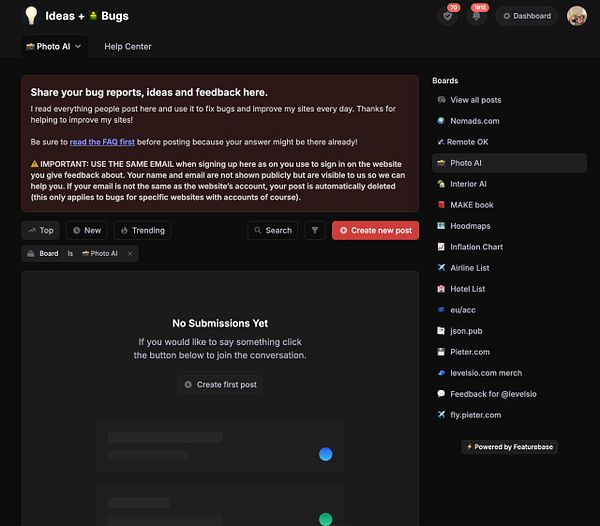Click the magnifier icon in Search
The height and width of the screenshot is (526, 600).
point(258,230)
